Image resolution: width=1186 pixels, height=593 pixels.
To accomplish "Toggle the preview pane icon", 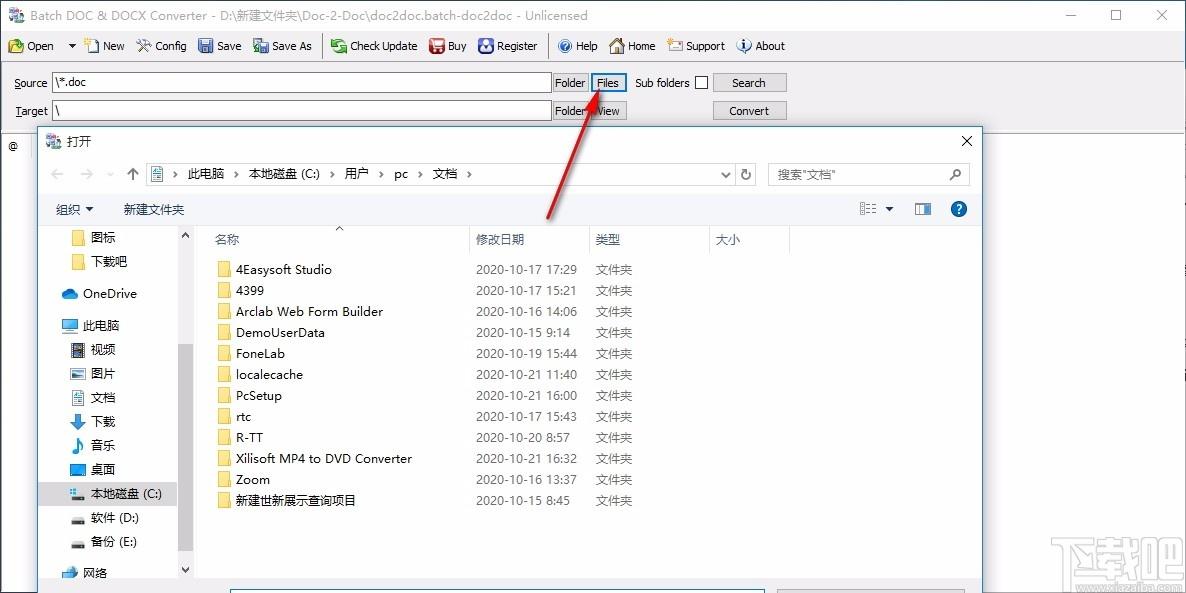I will point(923,209).
